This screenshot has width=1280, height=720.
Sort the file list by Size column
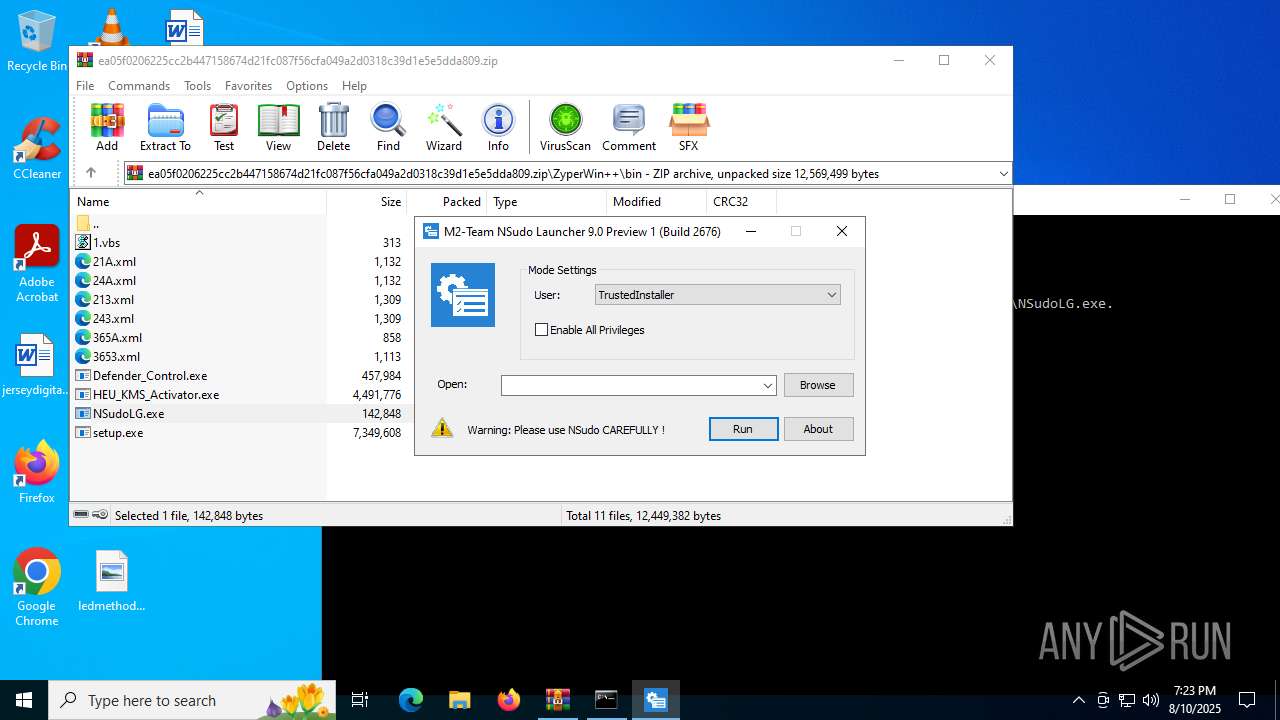[366, 201]
